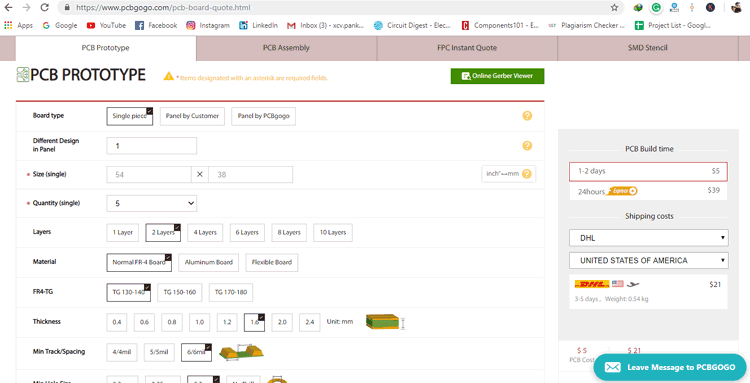Choose the Aluminum Board material
This screenshot has height=383, width=750.
click(x=209, y=262)
